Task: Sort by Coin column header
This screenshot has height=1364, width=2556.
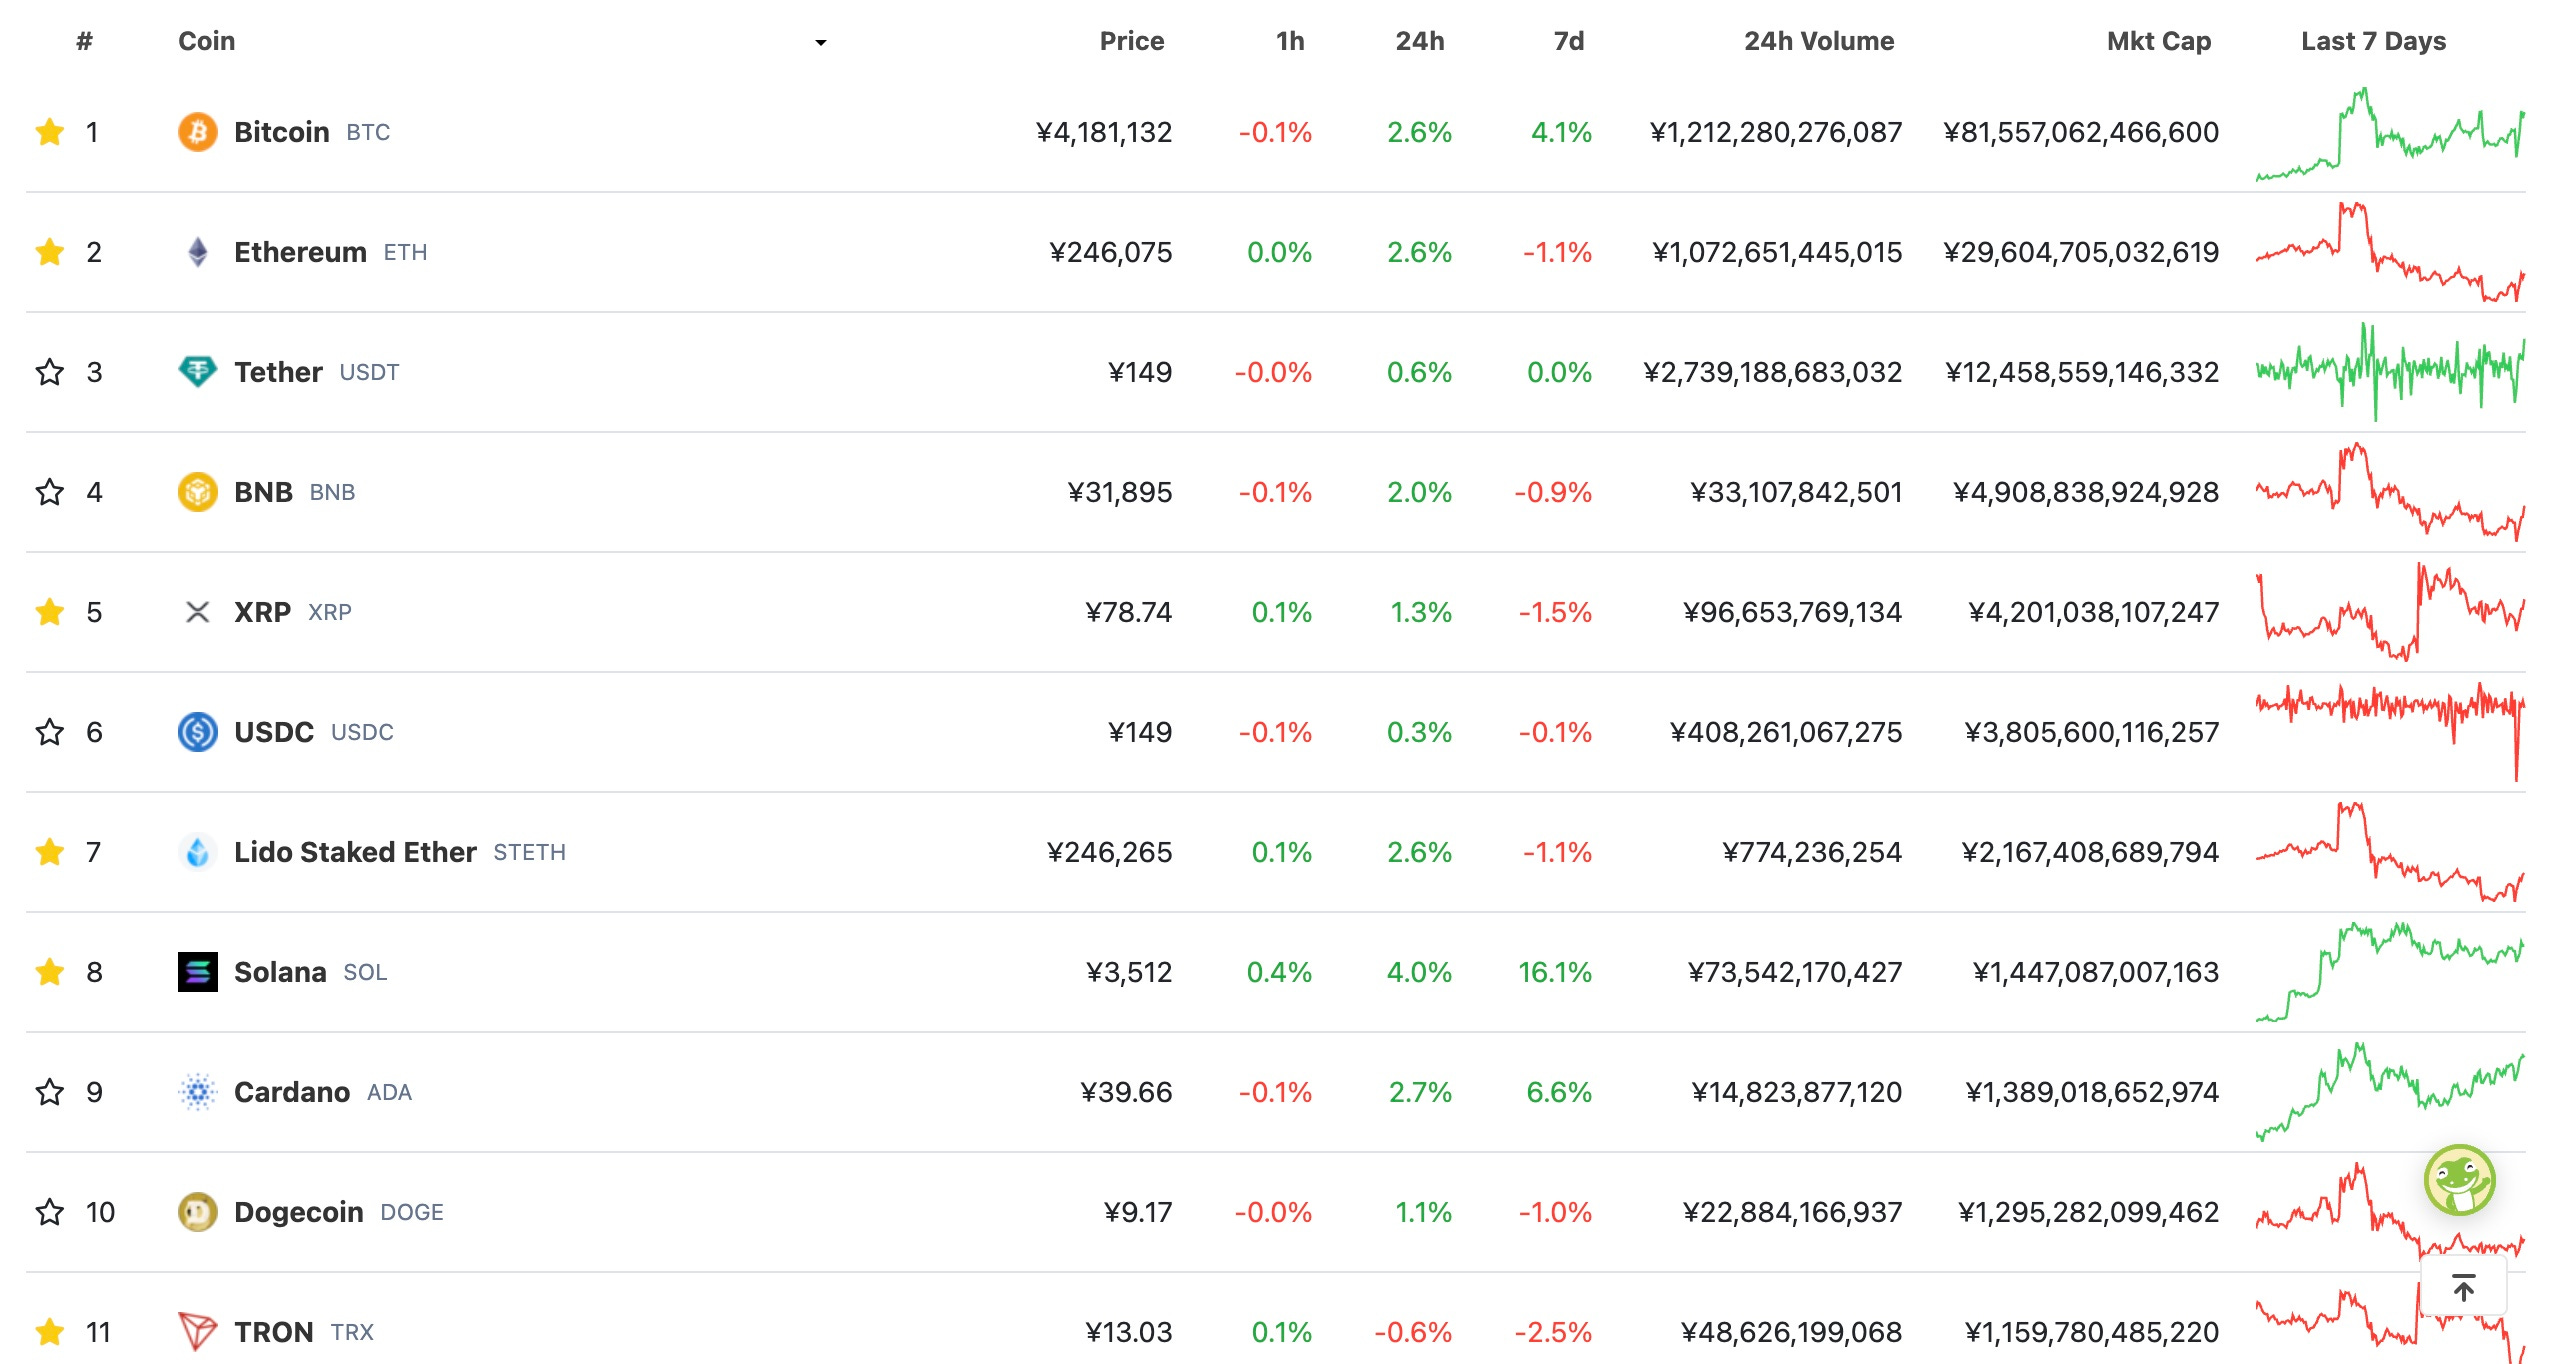Action: click(206, 41)
